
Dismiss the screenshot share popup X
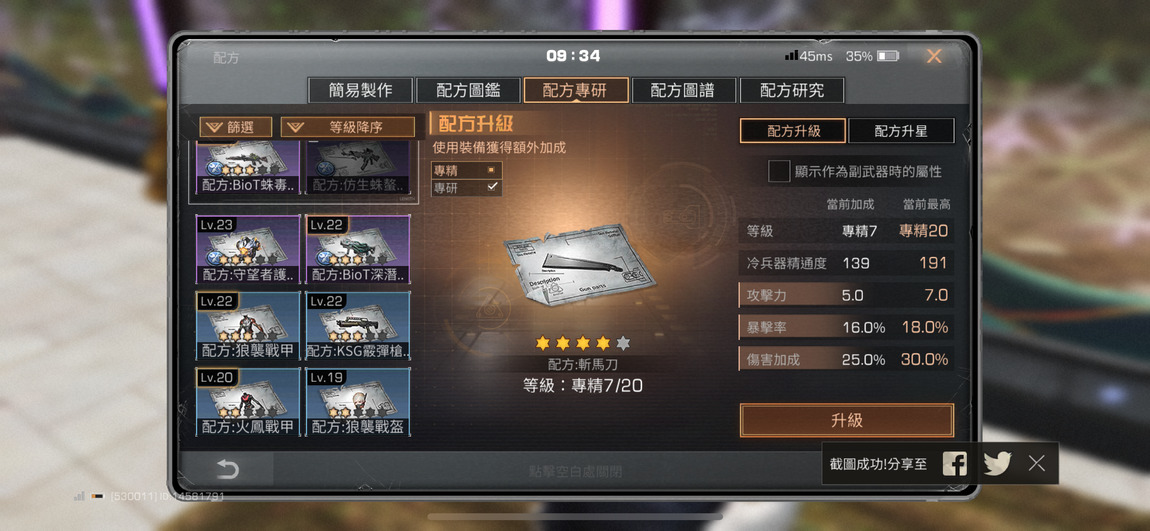click(1036, 463)
